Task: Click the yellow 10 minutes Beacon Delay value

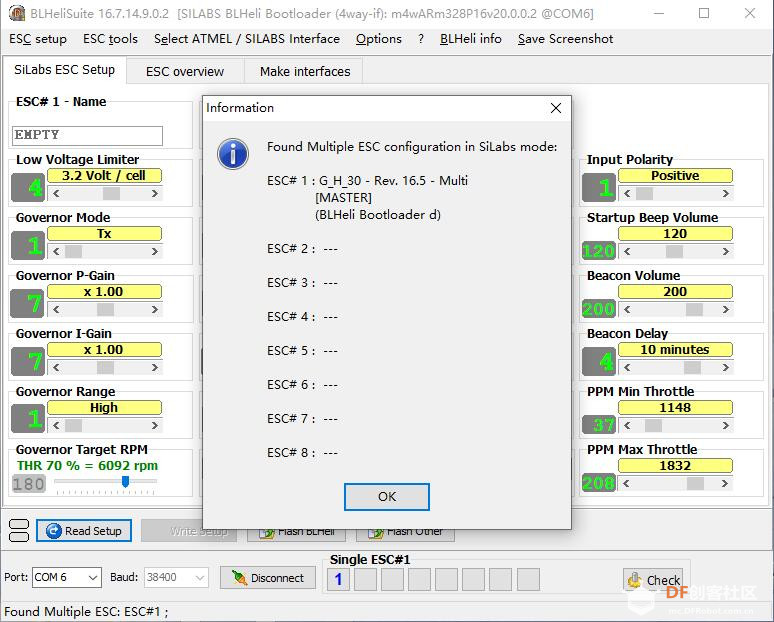Action: pos(675,350)
